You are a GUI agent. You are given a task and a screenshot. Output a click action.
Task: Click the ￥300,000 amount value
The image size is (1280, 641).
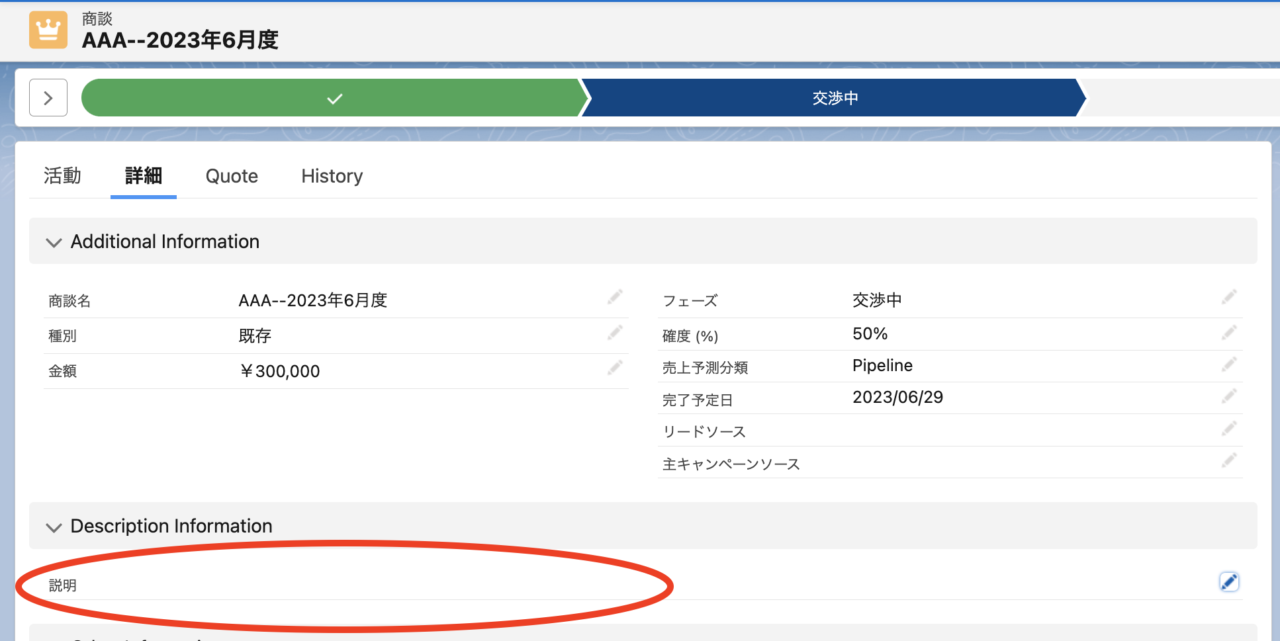[x=279, y=371]
